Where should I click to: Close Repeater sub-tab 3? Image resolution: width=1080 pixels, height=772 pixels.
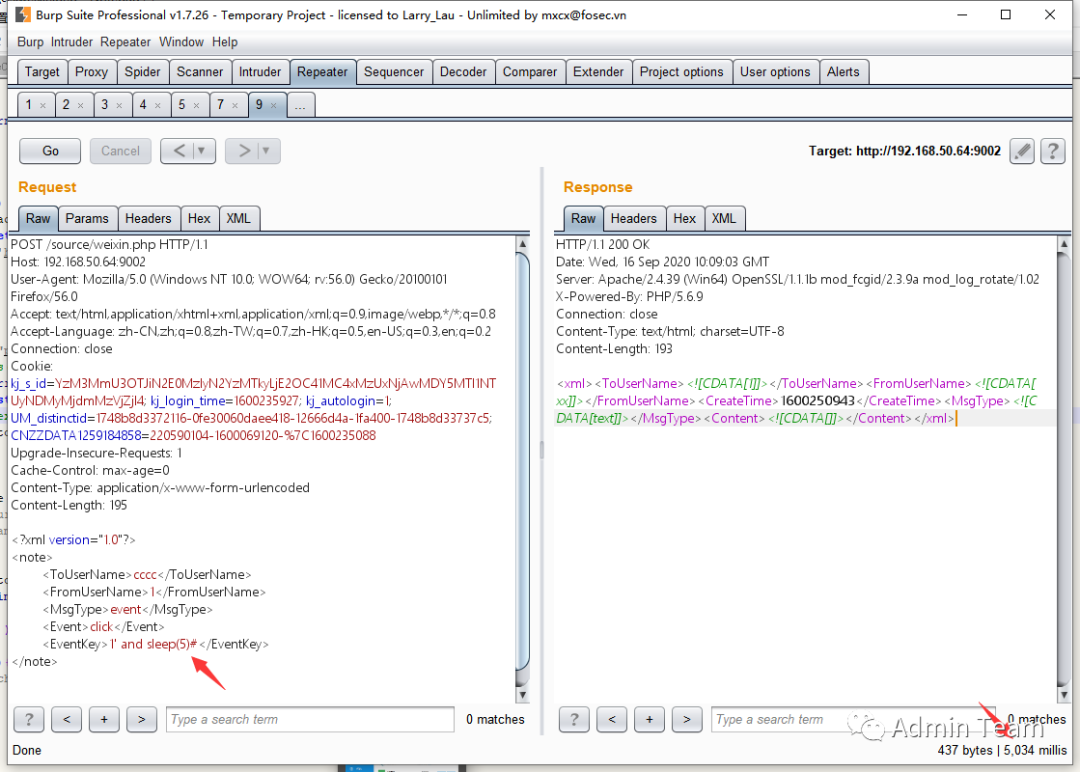pos(119,105)
